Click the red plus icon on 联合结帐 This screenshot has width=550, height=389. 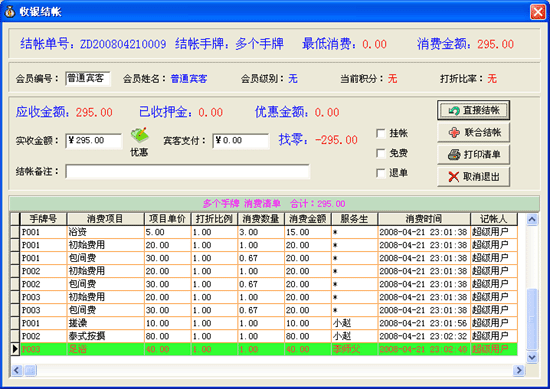click(454, 133)
